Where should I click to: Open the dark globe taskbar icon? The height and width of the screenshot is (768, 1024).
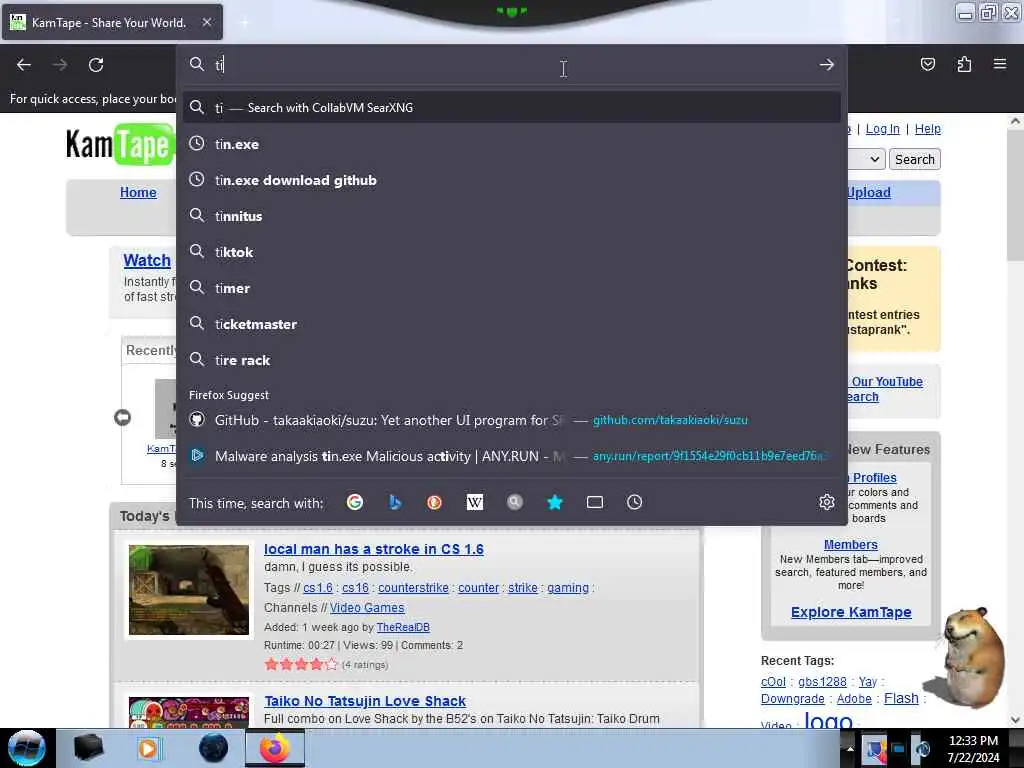(x=213, y=748)
